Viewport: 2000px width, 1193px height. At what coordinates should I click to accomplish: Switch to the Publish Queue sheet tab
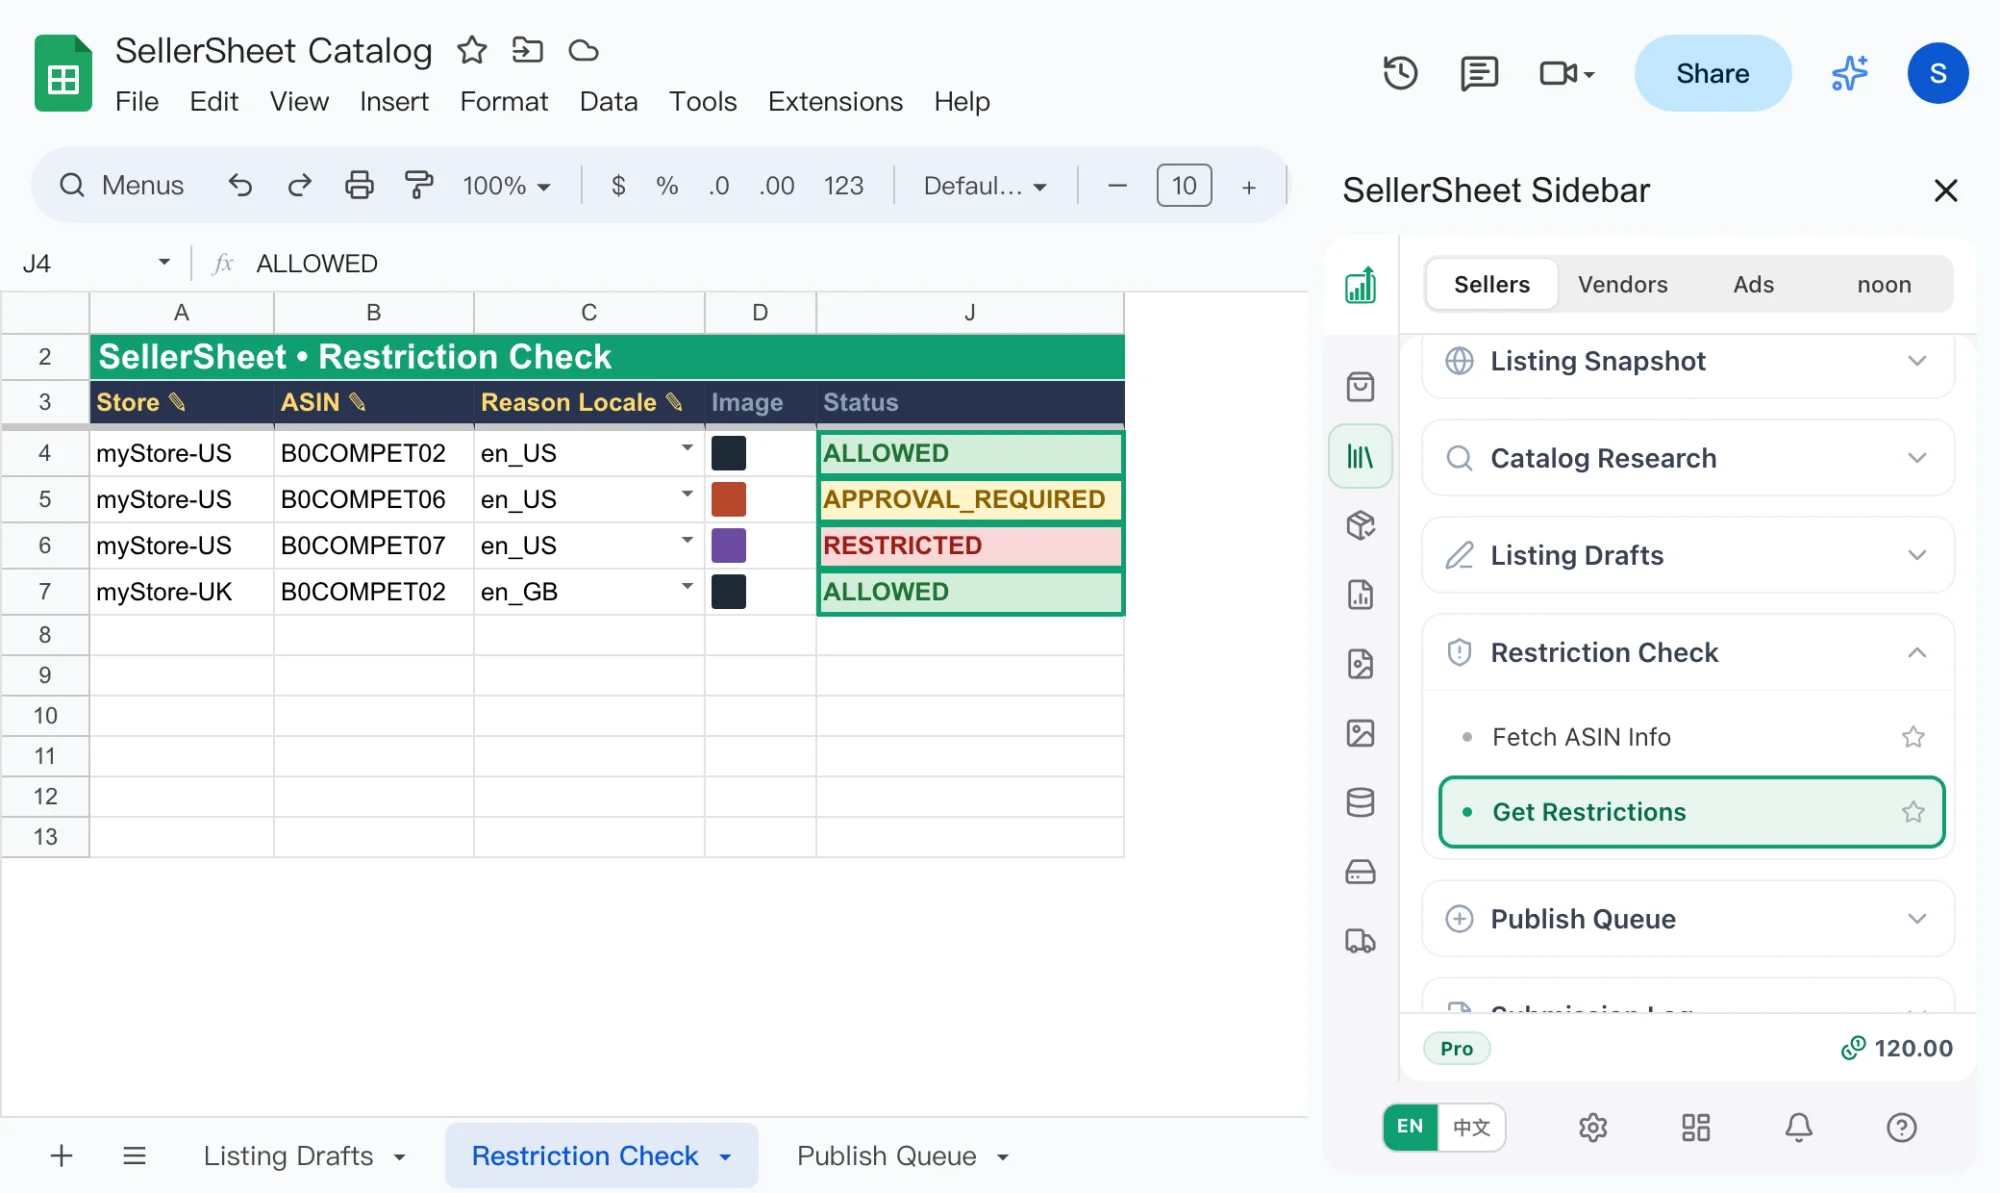click(x=902, y=1156)
